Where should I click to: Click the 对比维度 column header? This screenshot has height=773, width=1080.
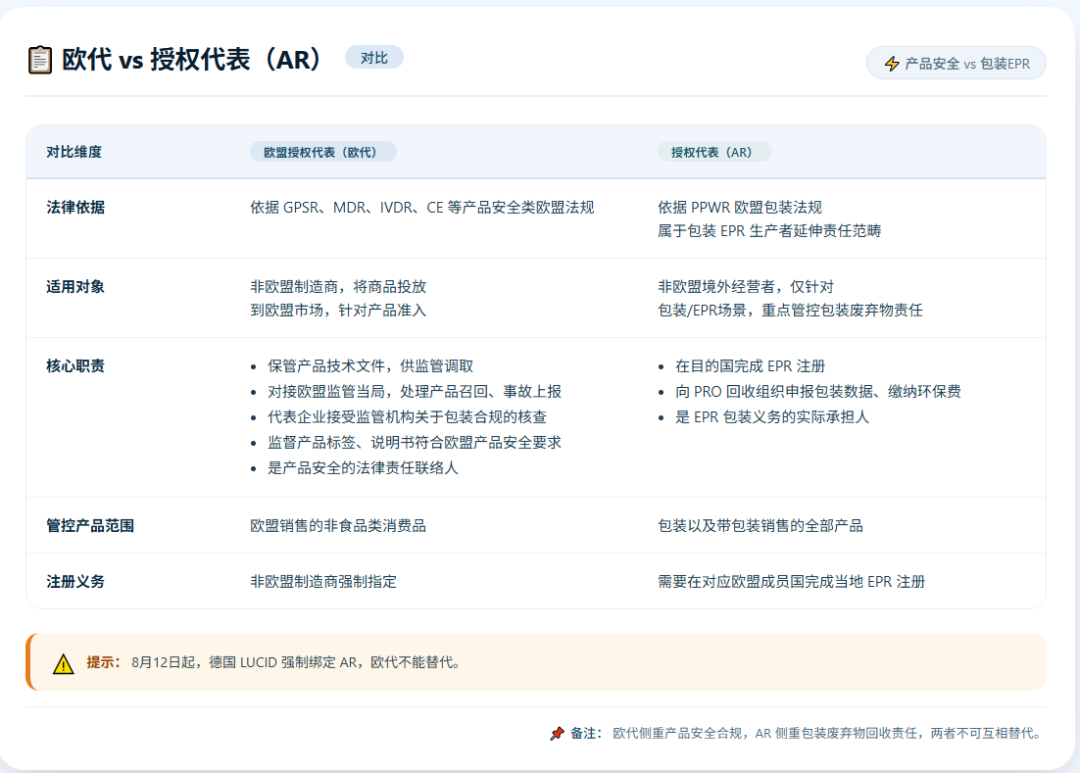point(74,152)
